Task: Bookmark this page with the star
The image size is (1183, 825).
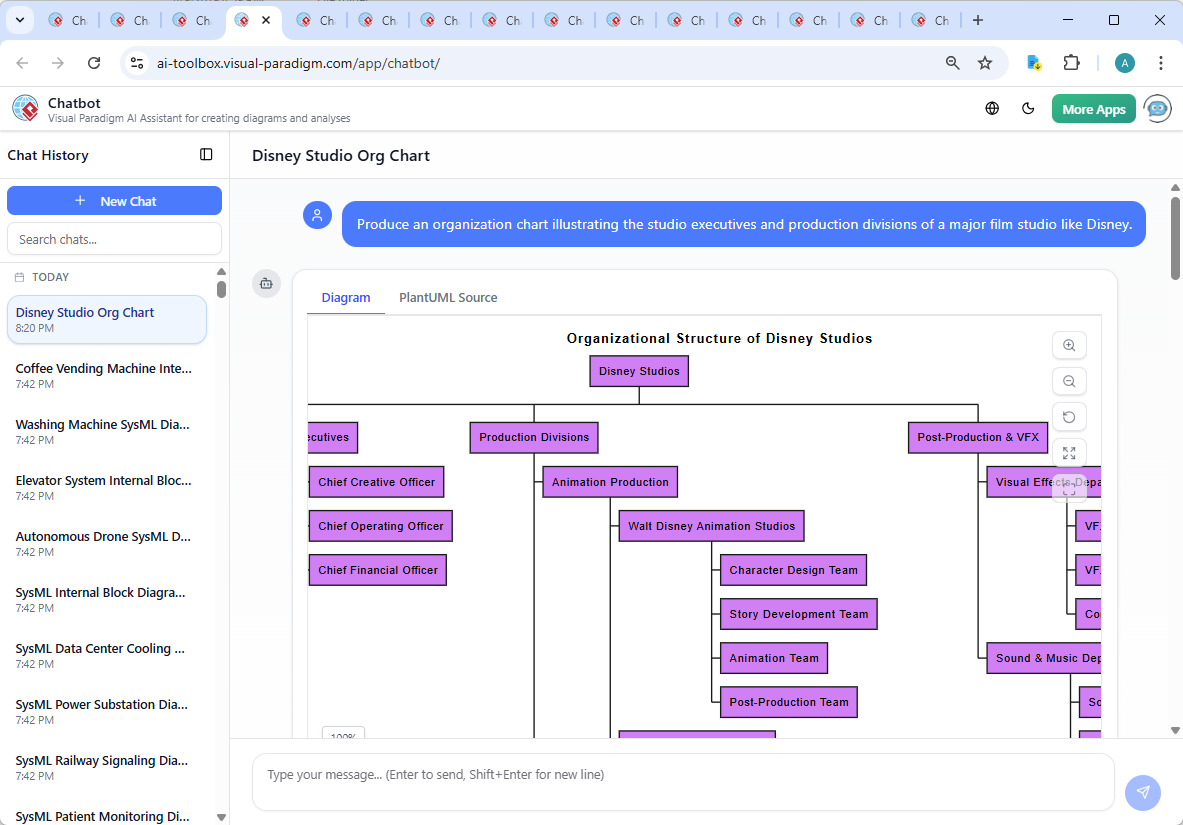Action: pos(985,63)
